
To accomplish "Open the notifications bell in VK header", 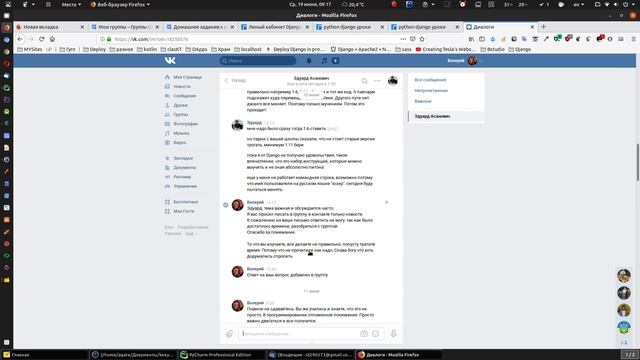I will (x=309, y=61).
